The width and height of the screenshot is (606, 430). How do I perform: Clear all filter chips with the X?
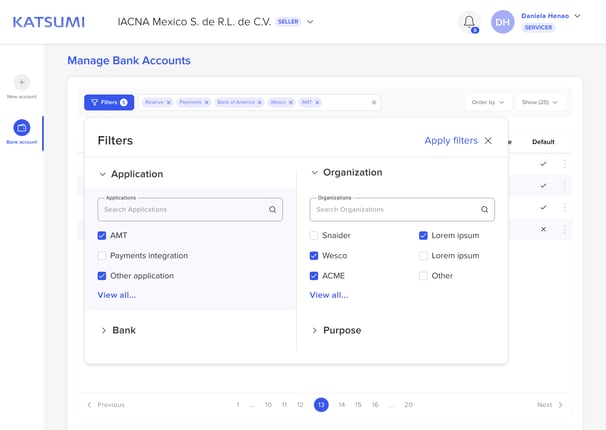(x=374, y=102)
